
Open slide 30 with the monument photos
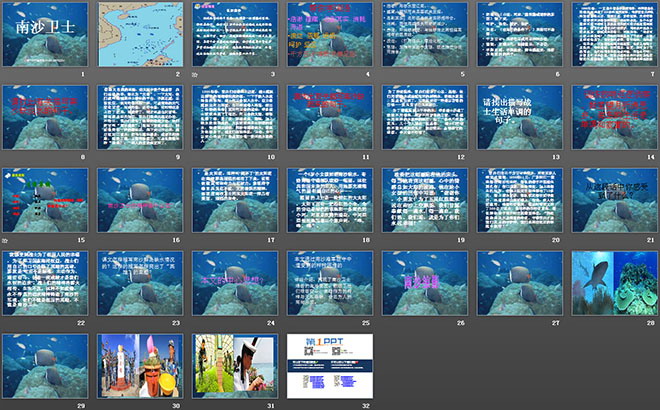click(x=138, y=366)
